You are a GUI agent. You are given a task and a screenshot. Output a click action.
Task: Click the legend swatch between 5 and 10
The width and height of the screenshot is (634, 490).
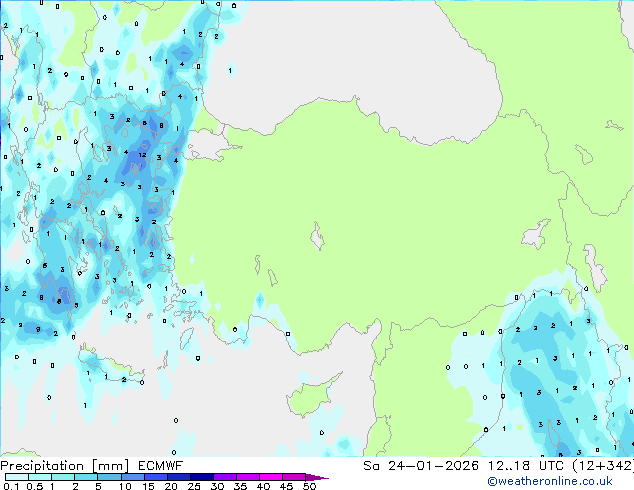110,477
